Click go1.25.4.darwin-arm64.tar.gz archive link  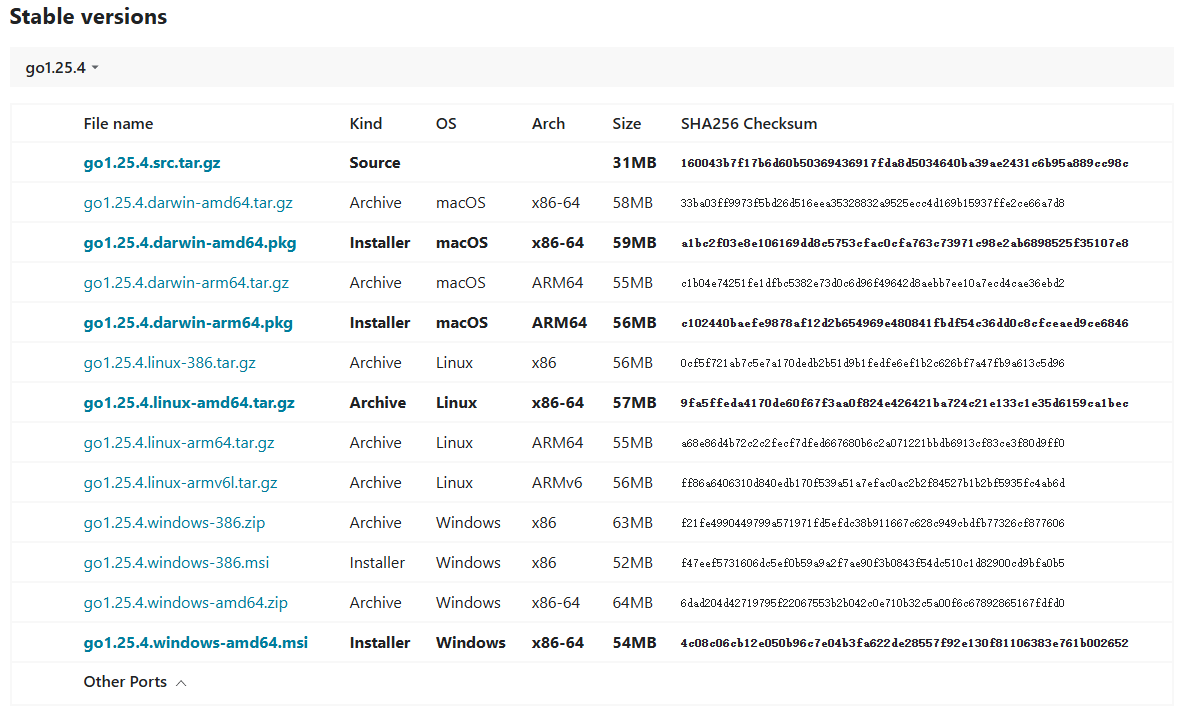click(x=186, y=283)
